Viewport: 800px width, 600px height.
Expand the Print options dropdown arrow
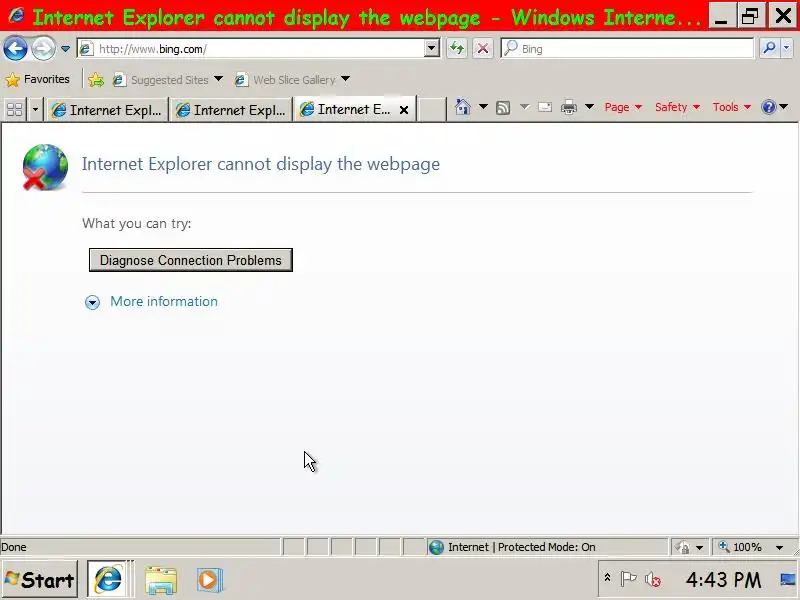point(589,107)
